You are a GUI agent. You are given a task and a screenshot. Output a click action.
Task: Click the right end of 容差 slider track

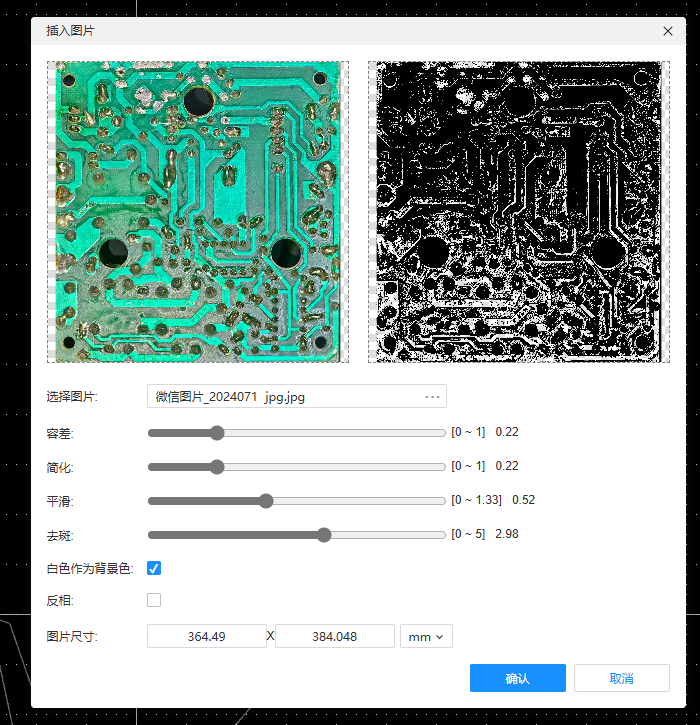[442, 433]
